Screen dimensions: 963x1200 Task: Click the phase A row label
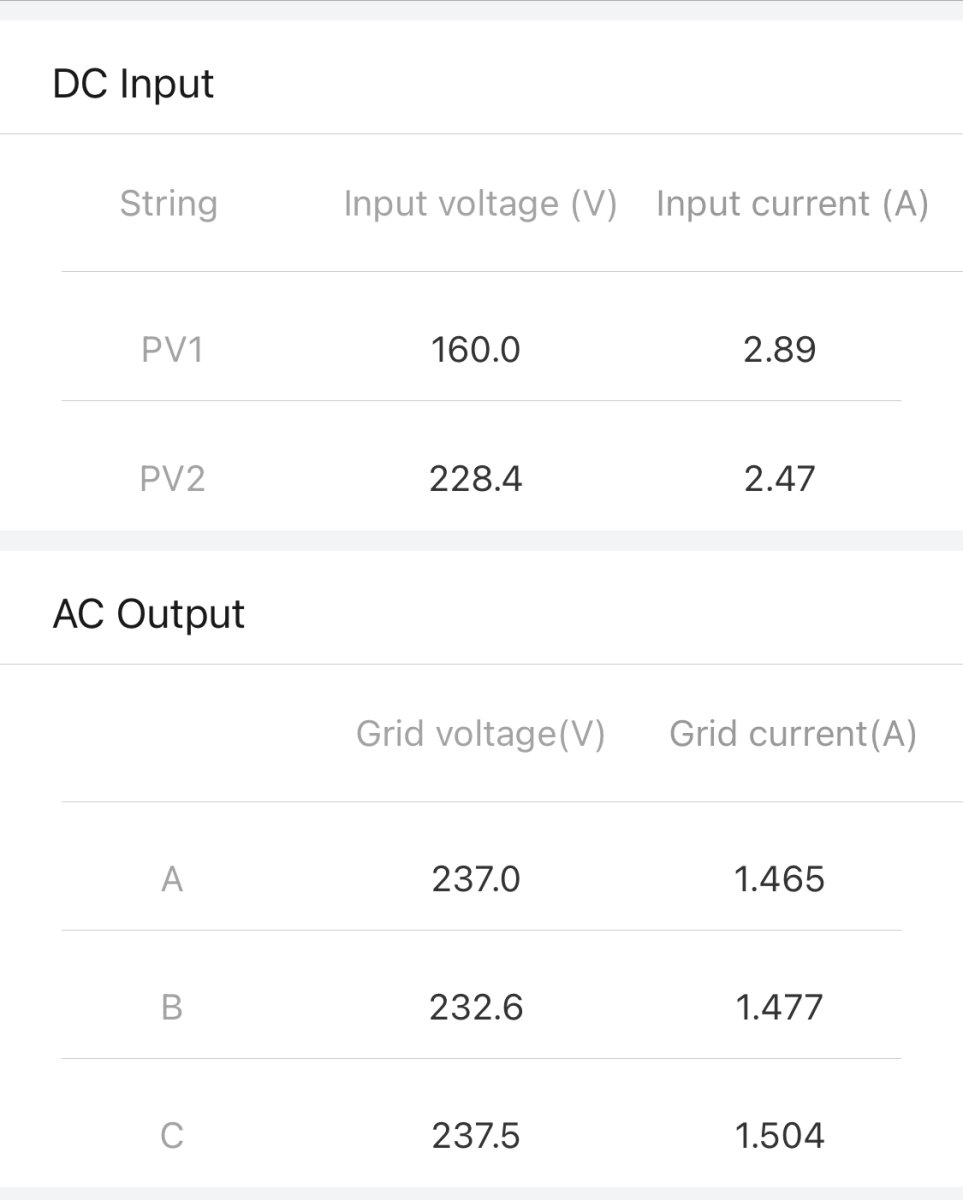[172, 880]
